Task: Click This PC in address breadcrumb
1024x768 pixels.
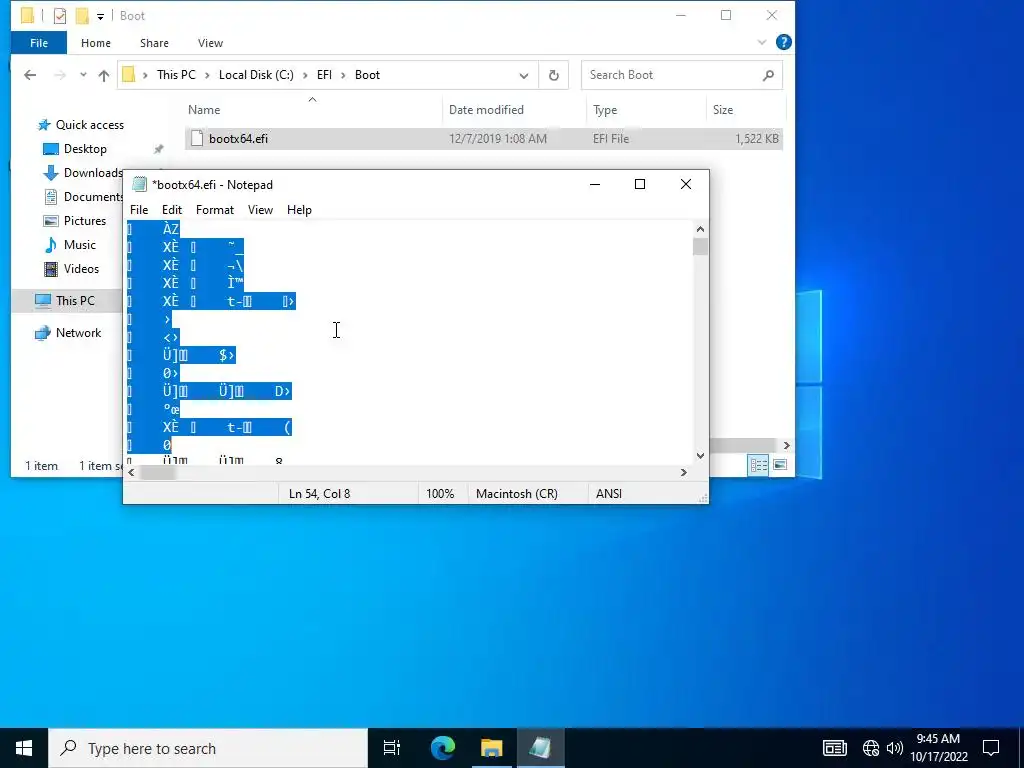Action: pos(176,75)
